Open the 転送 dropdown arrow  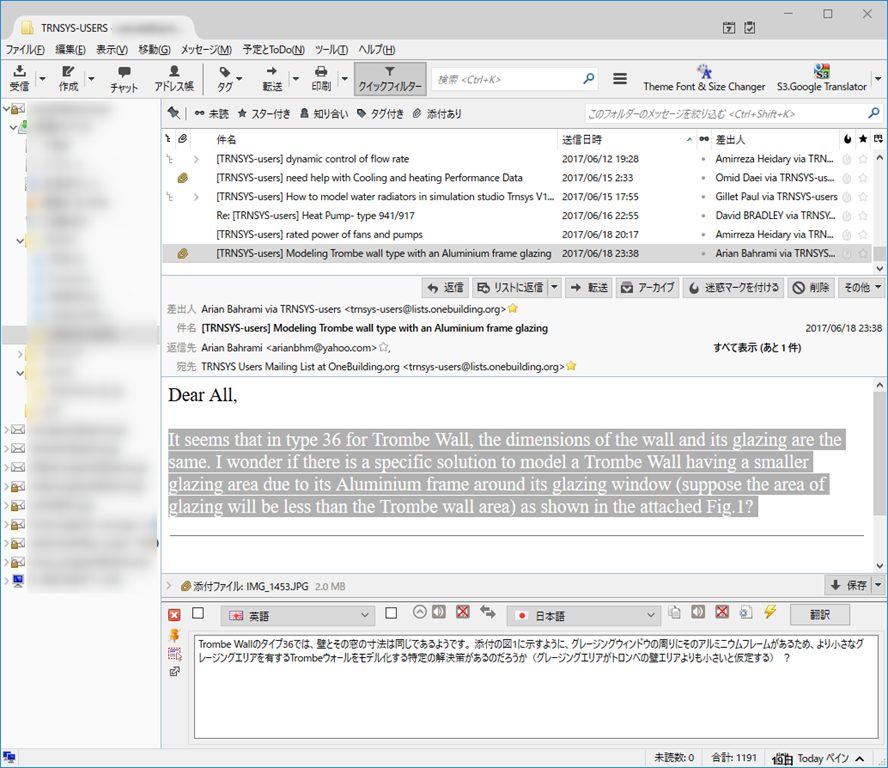tap(295, 78)
